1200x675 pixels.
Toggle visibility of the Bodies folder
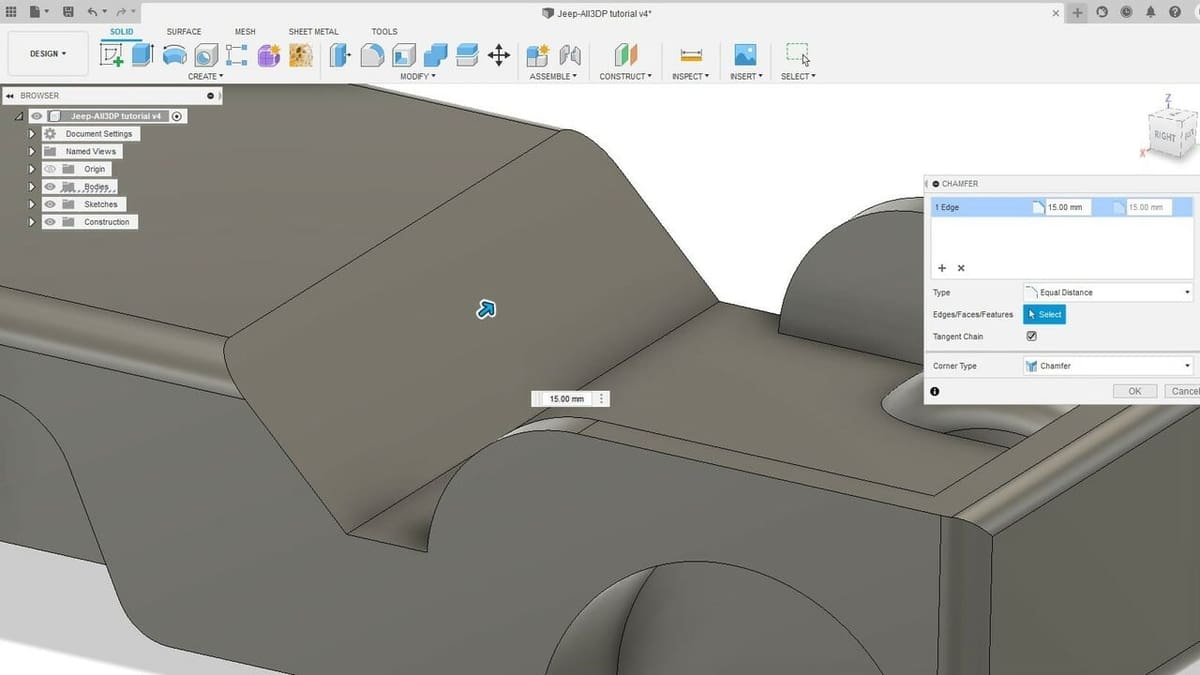tap(50, 187)
